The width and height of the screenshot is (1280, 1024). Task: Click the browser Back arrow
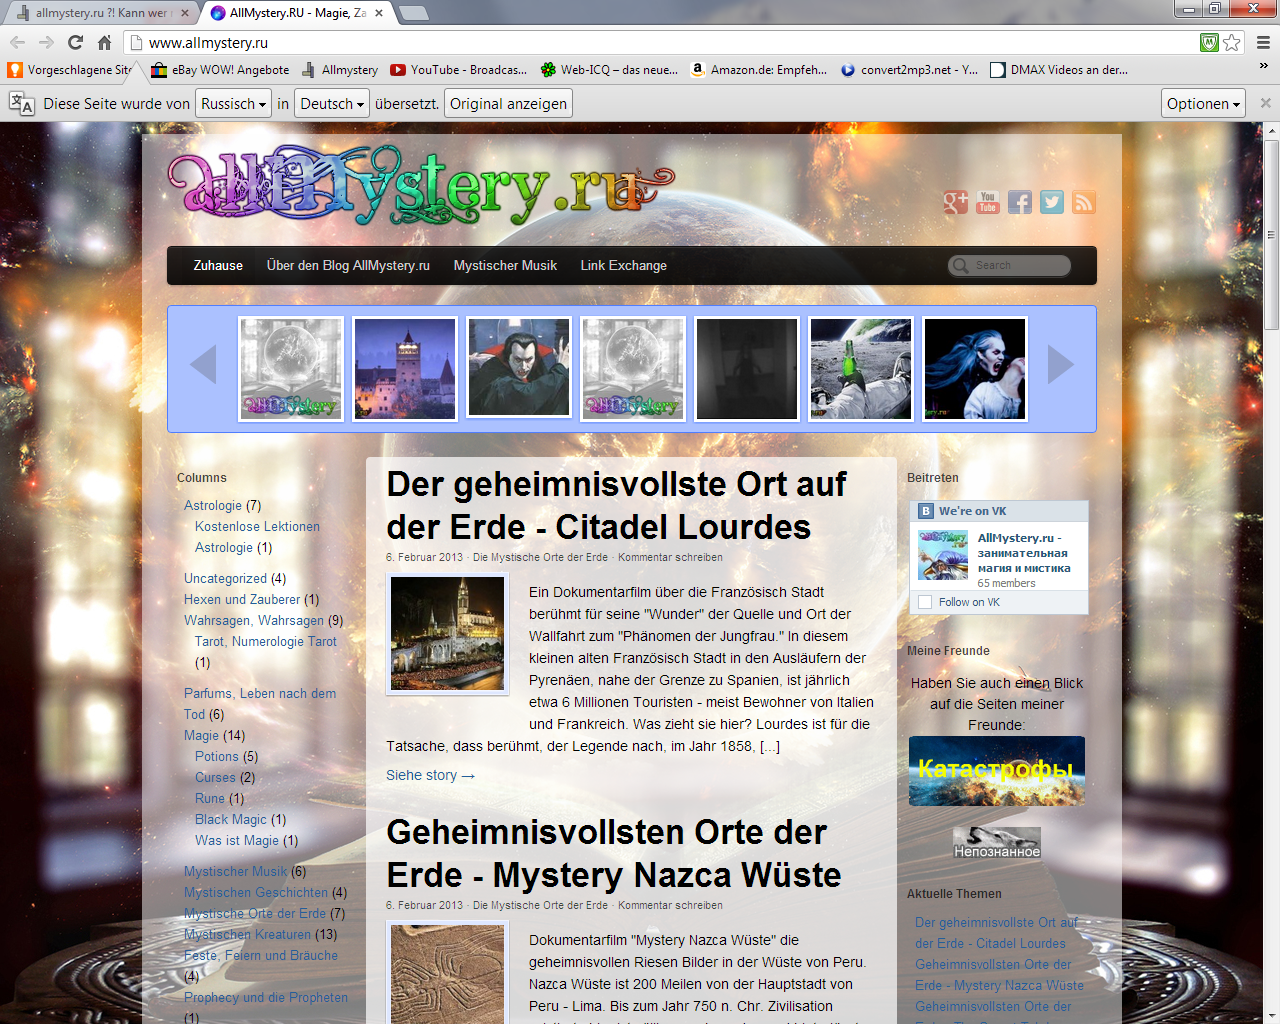tap(17, 42)
